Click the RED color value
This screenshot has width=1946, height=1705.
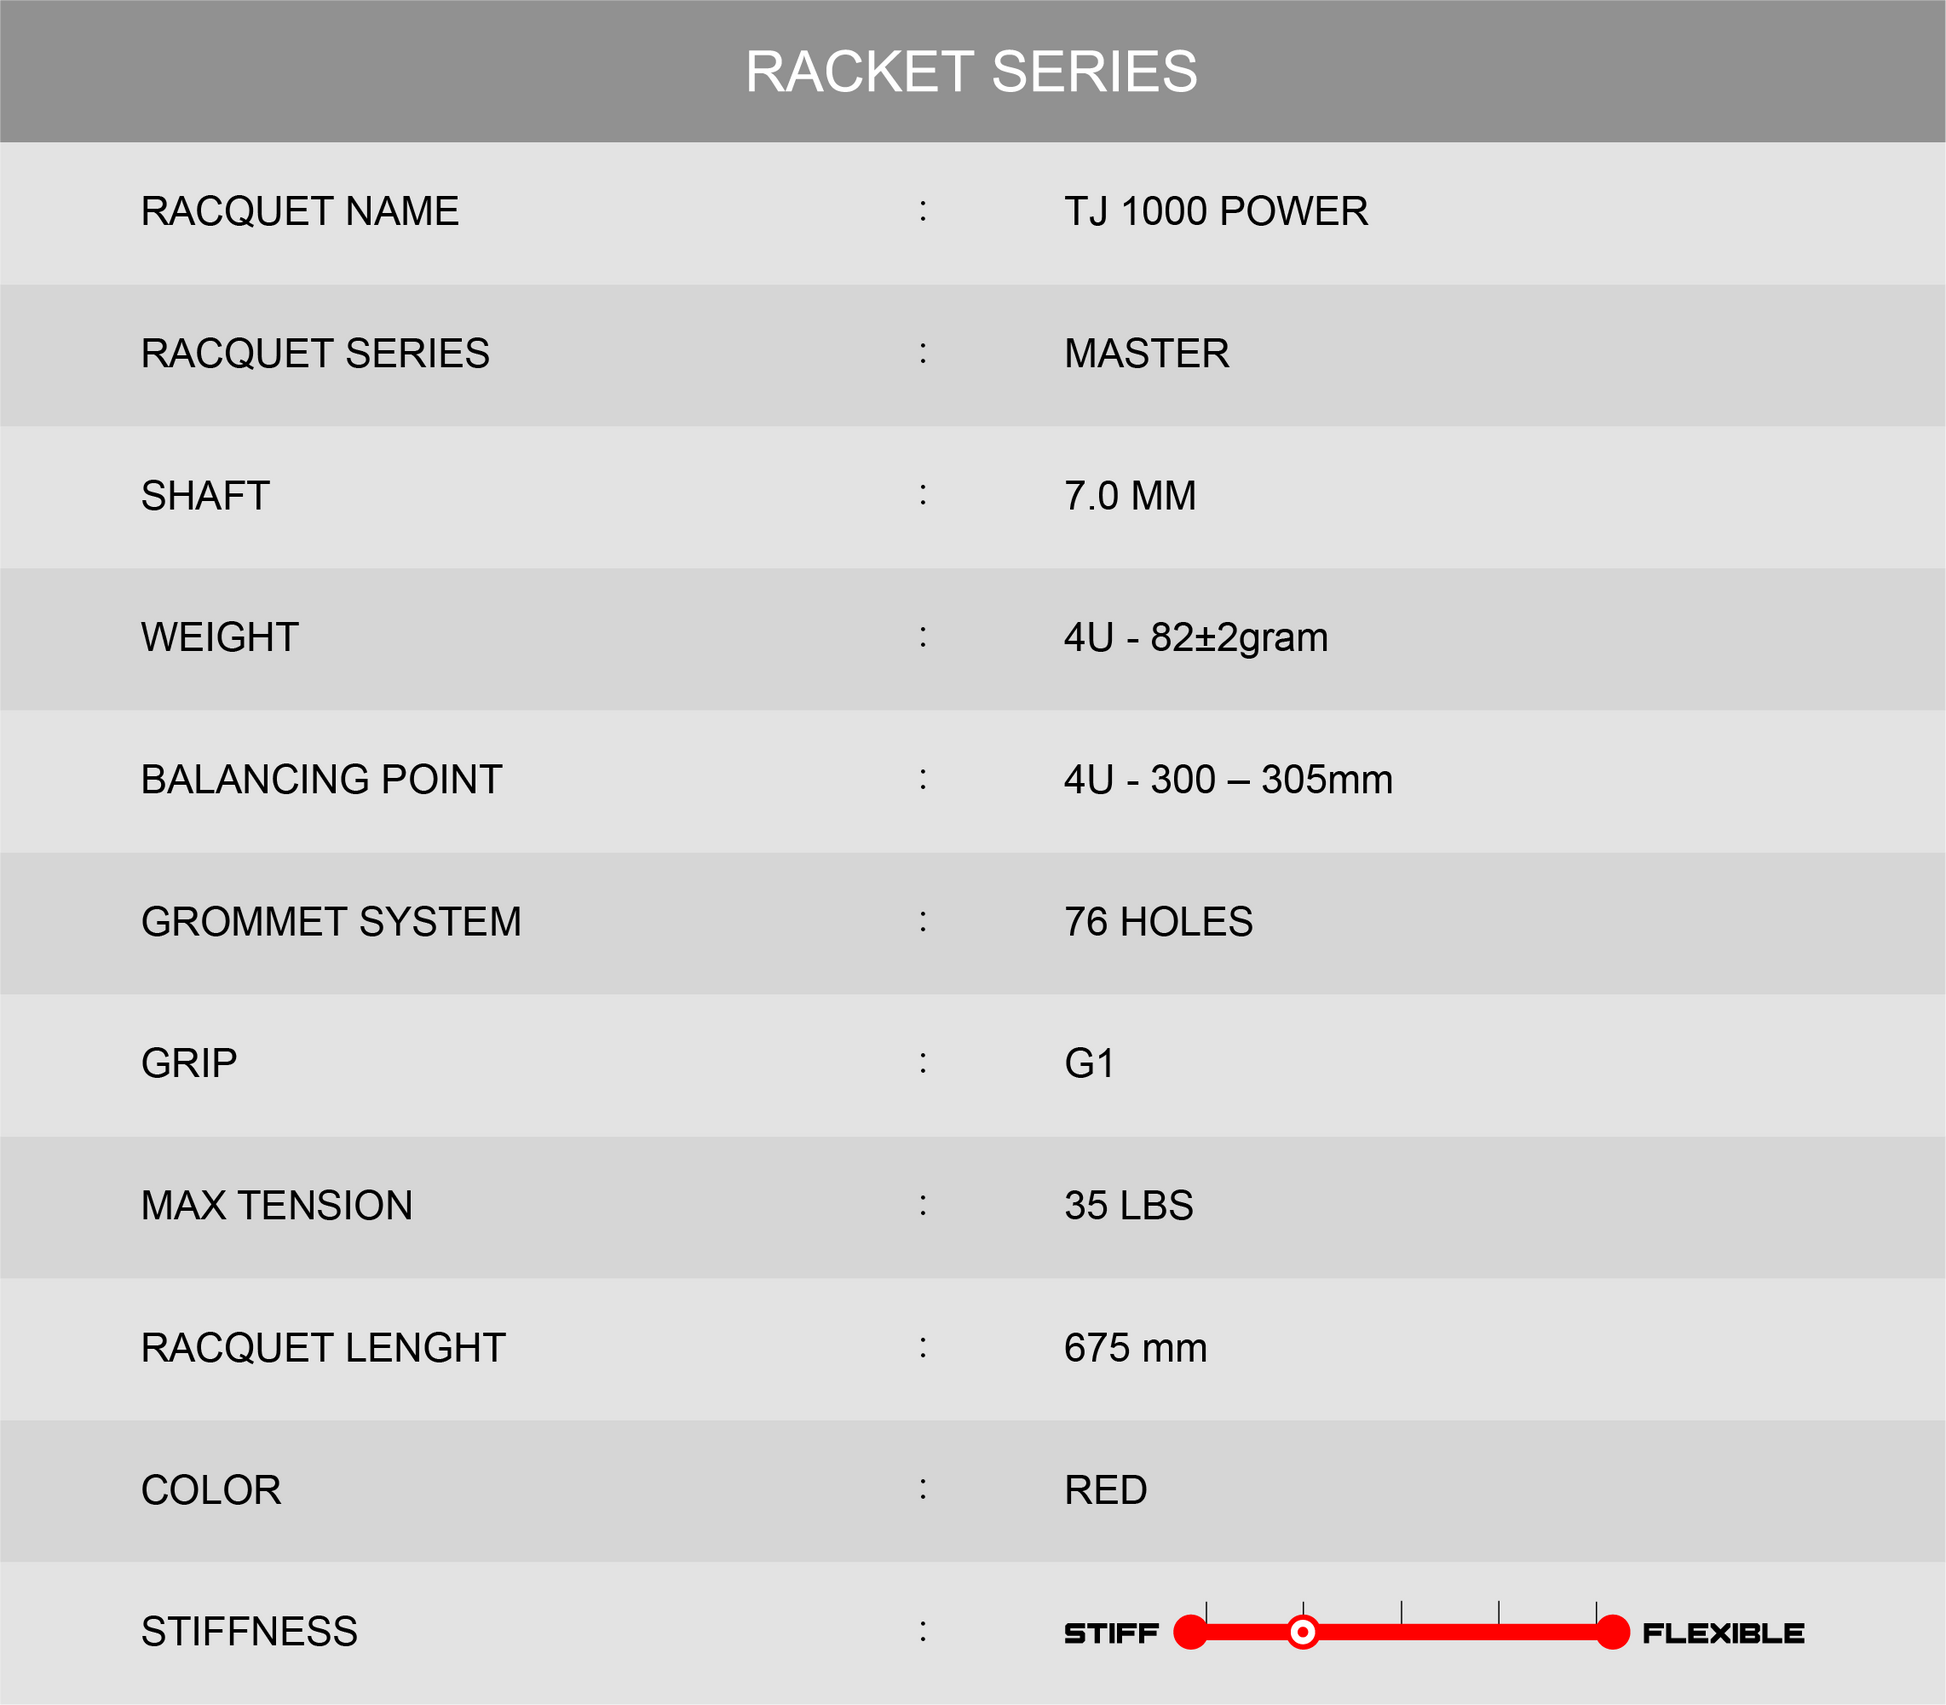point(1106,1490)
